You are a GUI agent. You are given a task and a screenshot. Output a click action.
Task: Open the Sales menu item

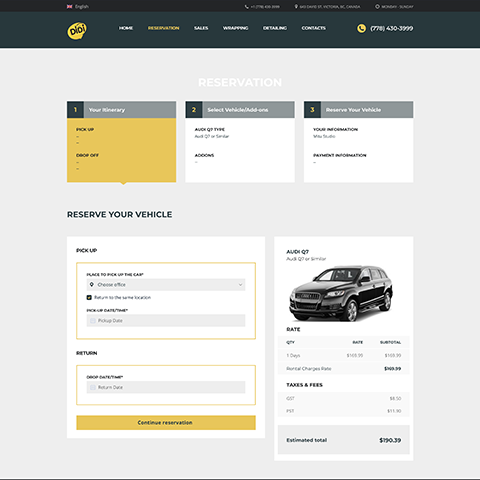tap(201, 28)
